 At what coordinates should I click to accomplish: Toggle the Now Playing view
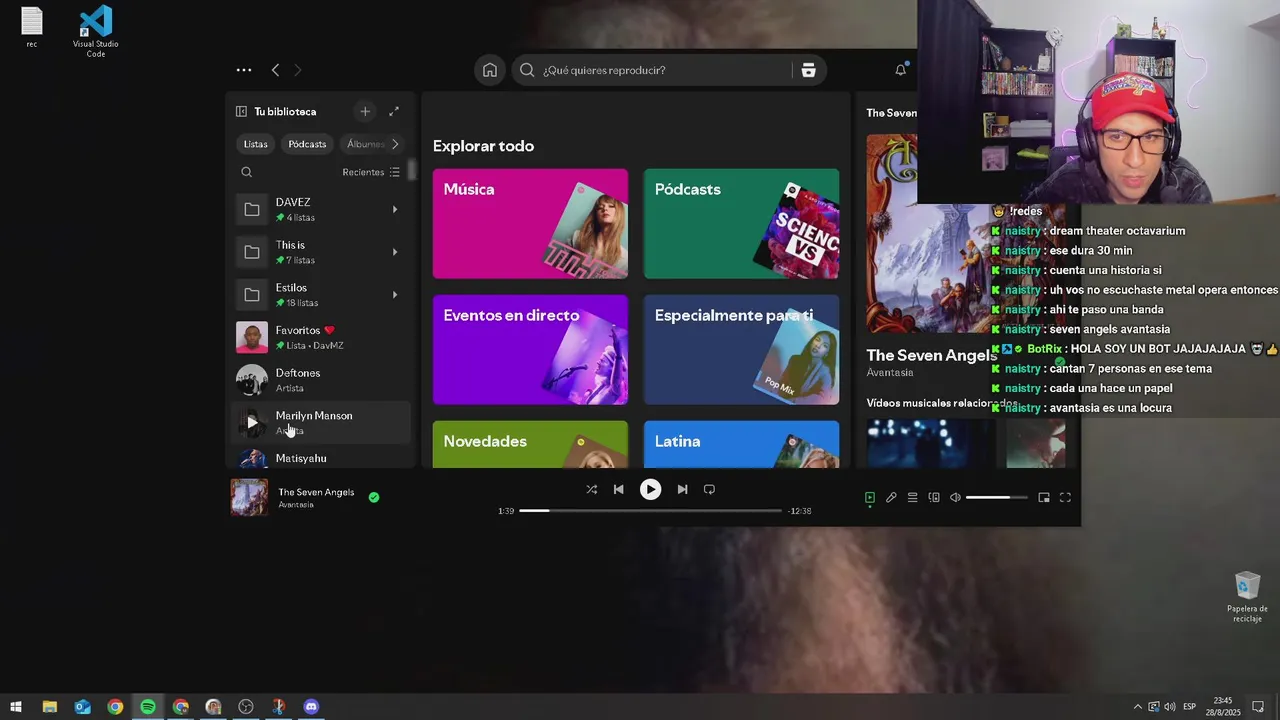coord(870,497)
